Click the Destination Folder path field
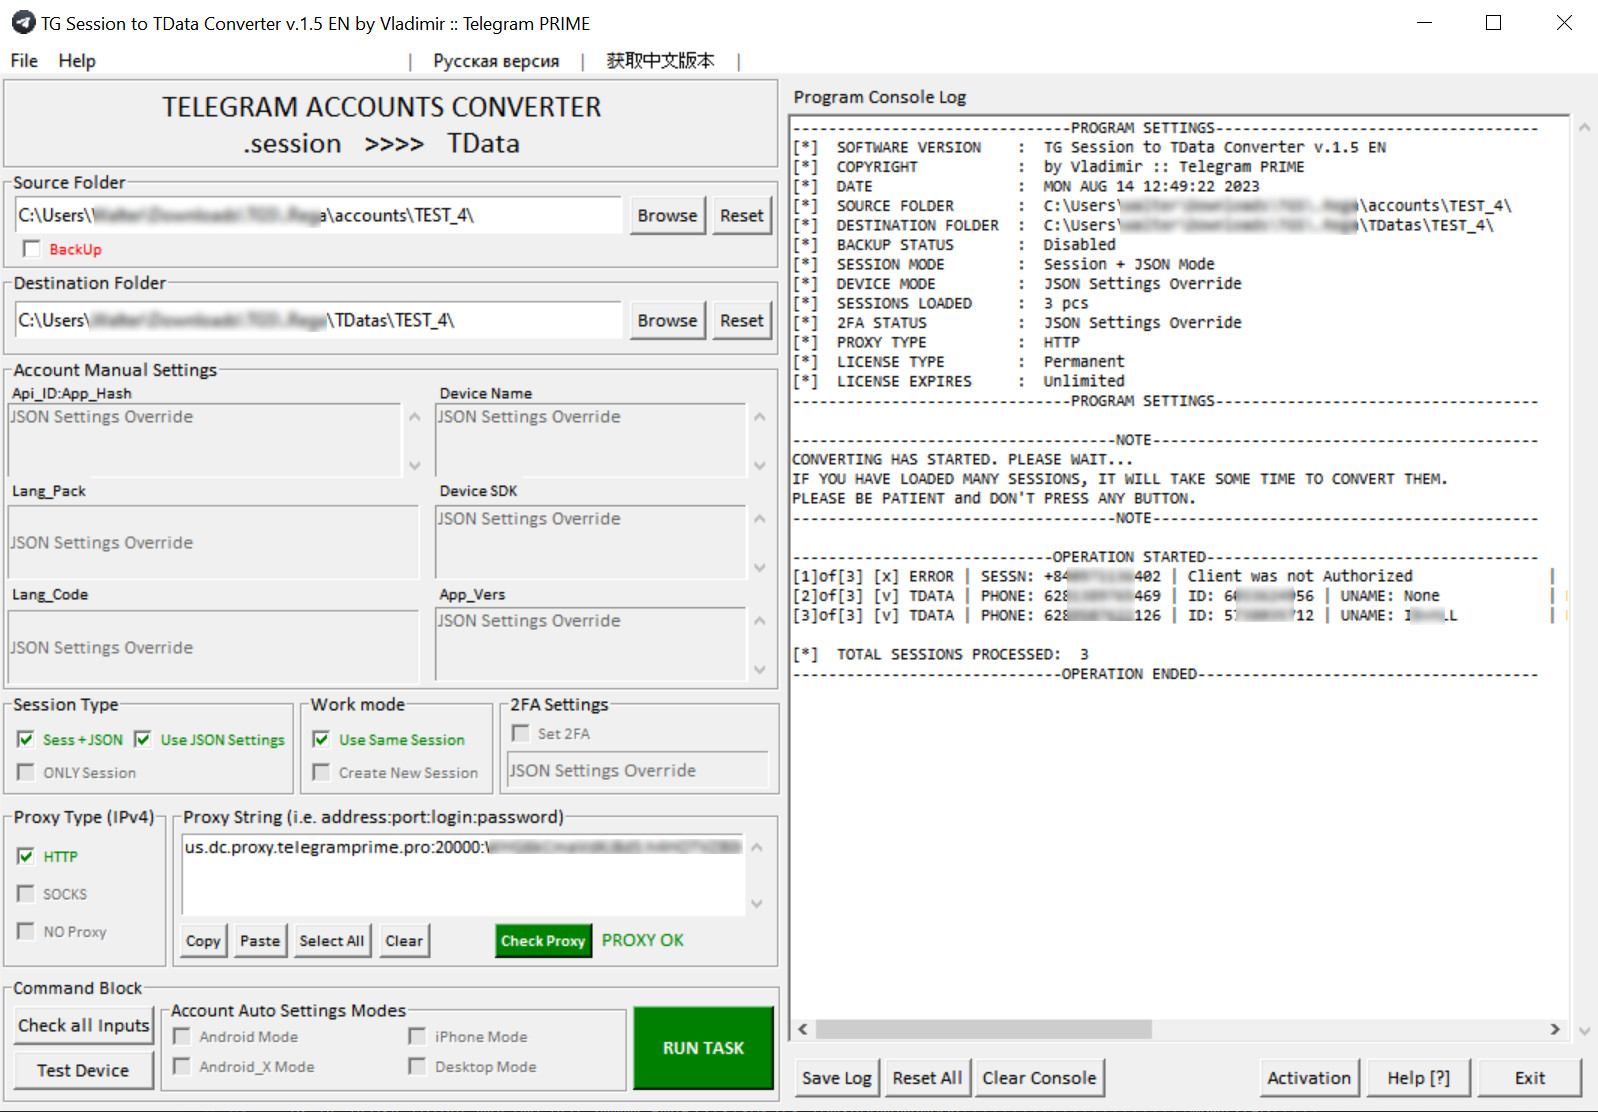Image resolution: width=1598 pixels, height=1112 pixels. pyautogui.click(x=318, y=320)
